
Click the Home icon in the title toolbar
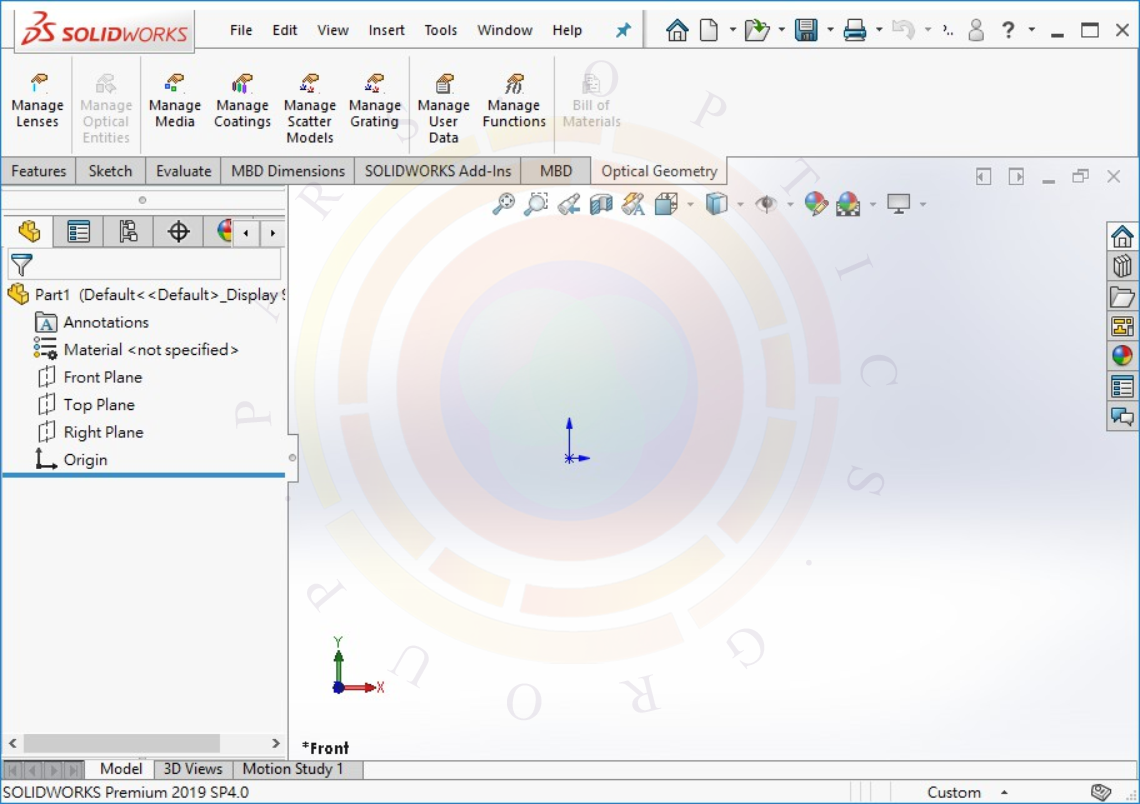[677, 30]
